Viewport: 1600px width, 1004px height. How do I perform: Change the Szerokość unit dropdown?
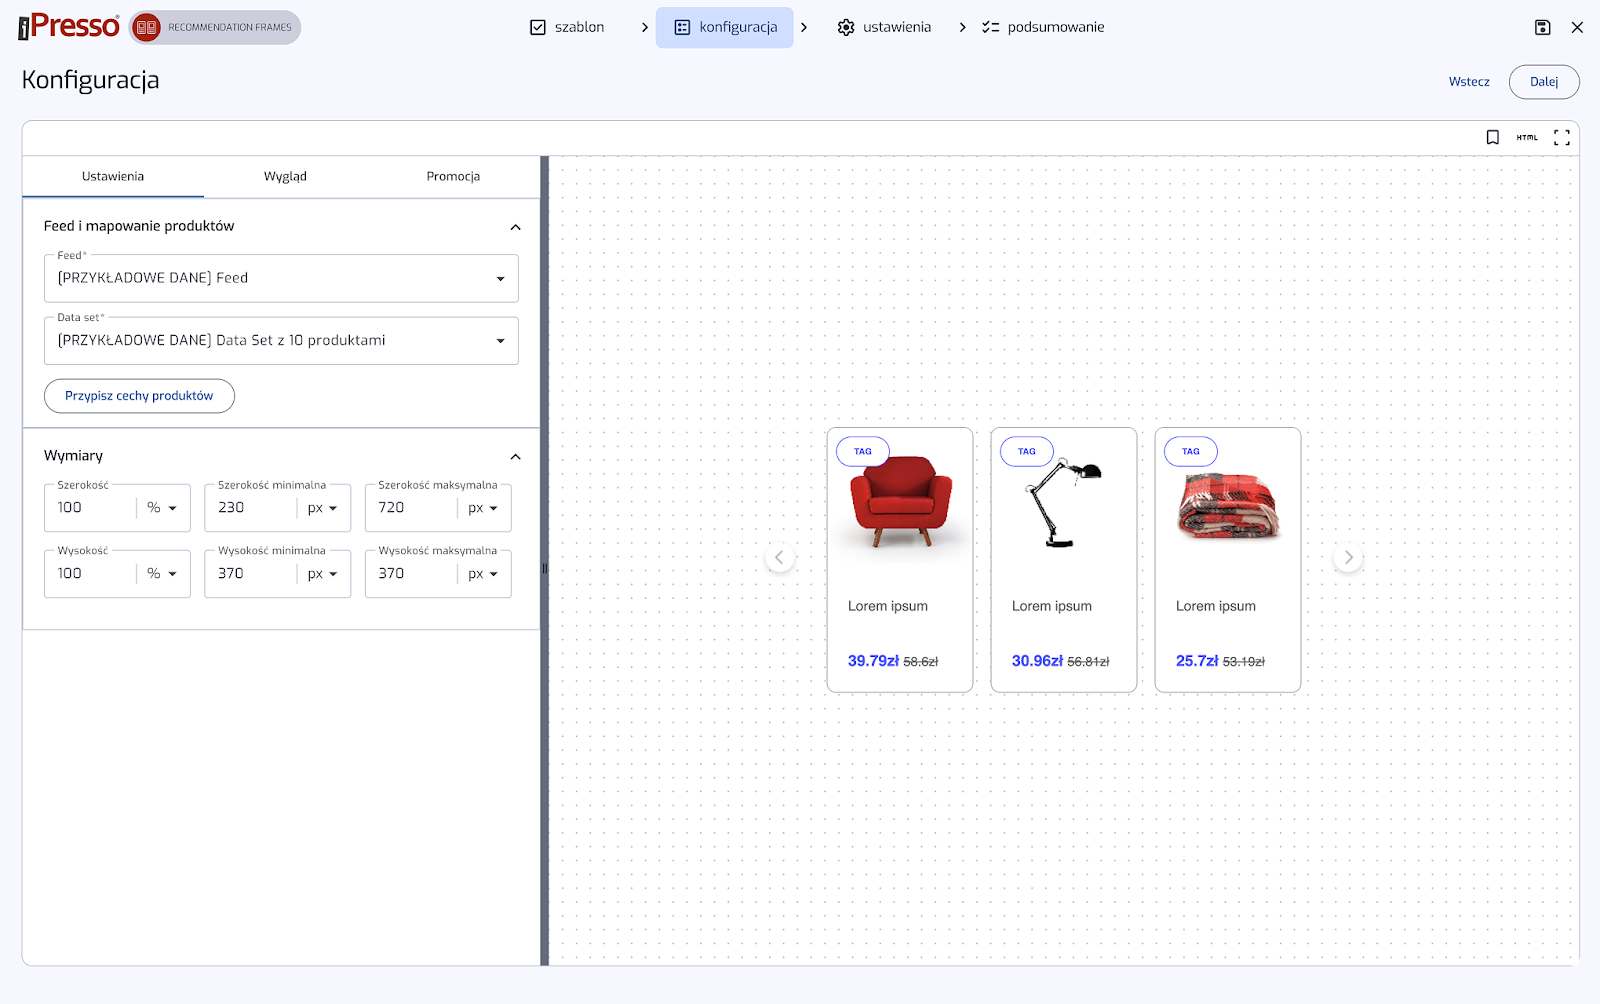tap(162, 508)
